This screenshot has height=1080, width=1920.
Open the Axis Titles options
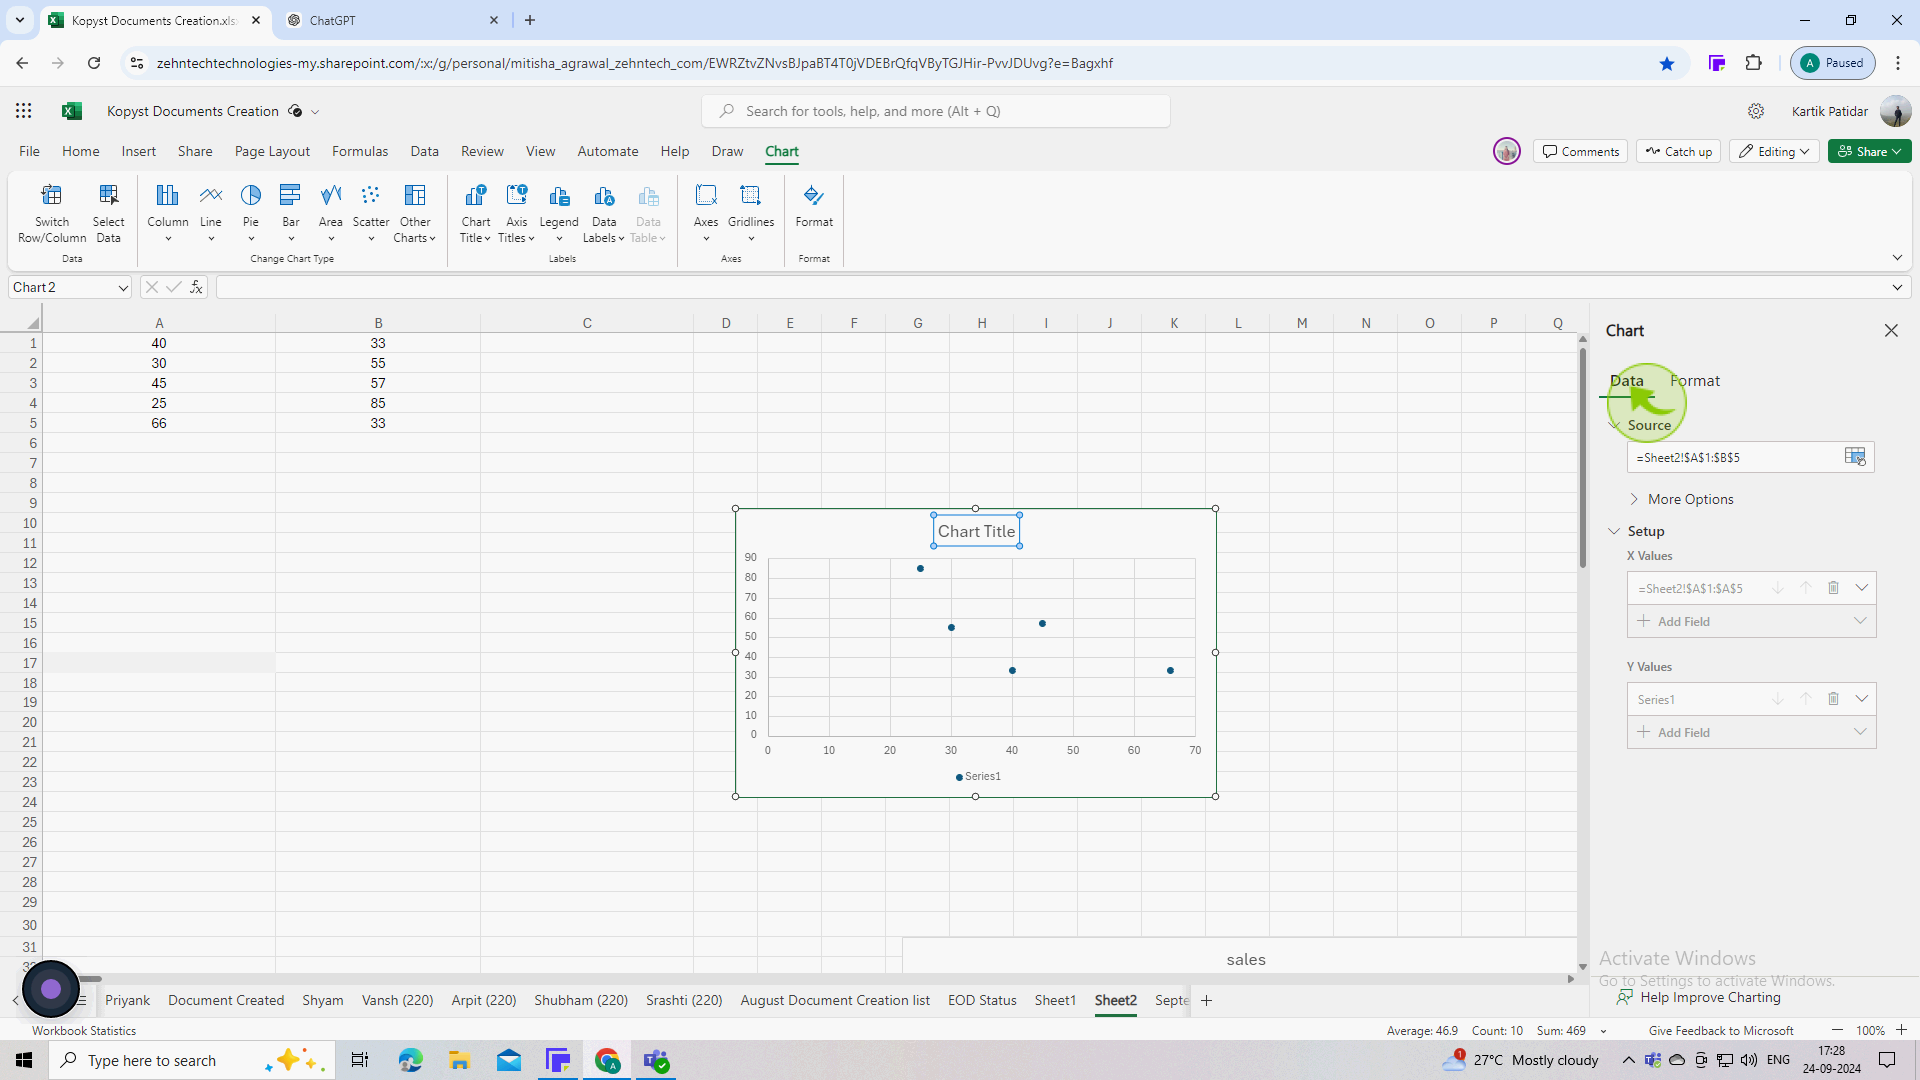click(517, 213)
